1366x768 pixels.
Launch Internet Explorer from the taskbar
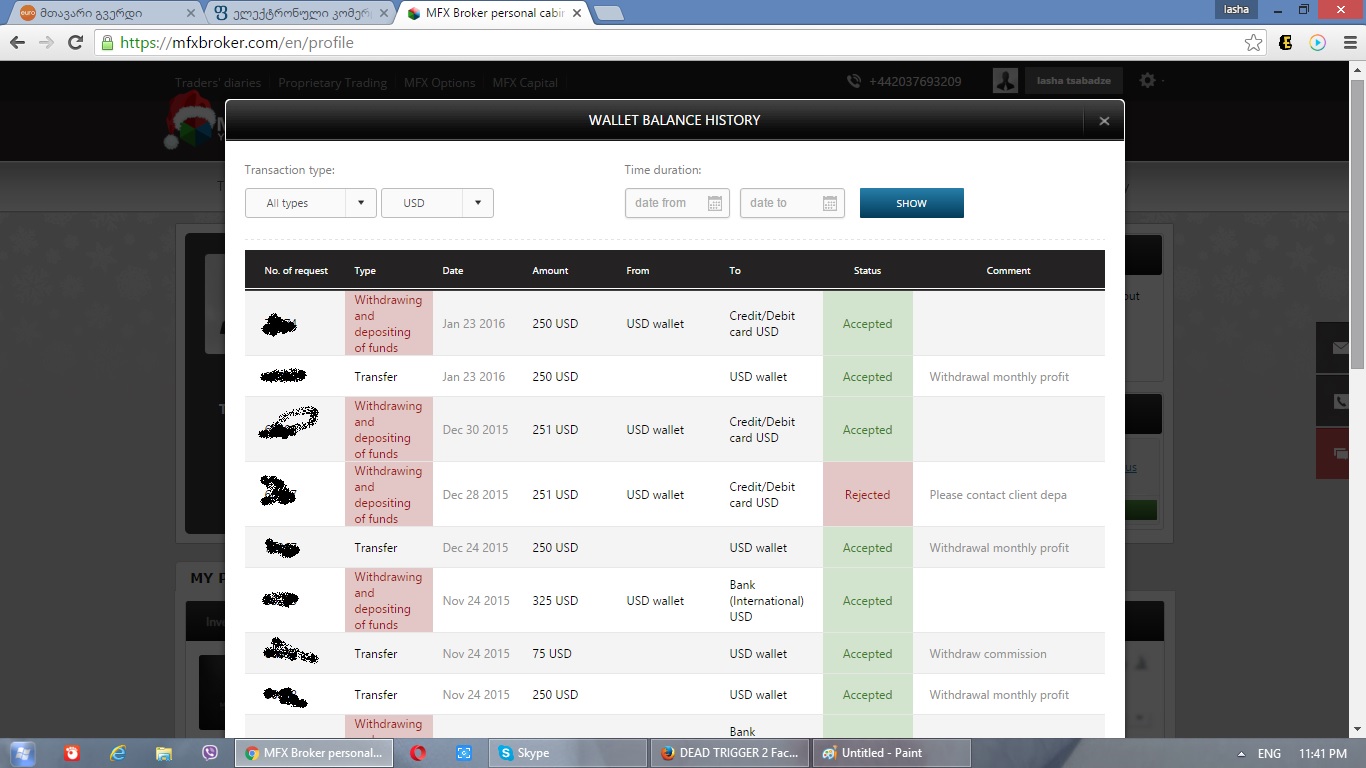tap(118, 753)
